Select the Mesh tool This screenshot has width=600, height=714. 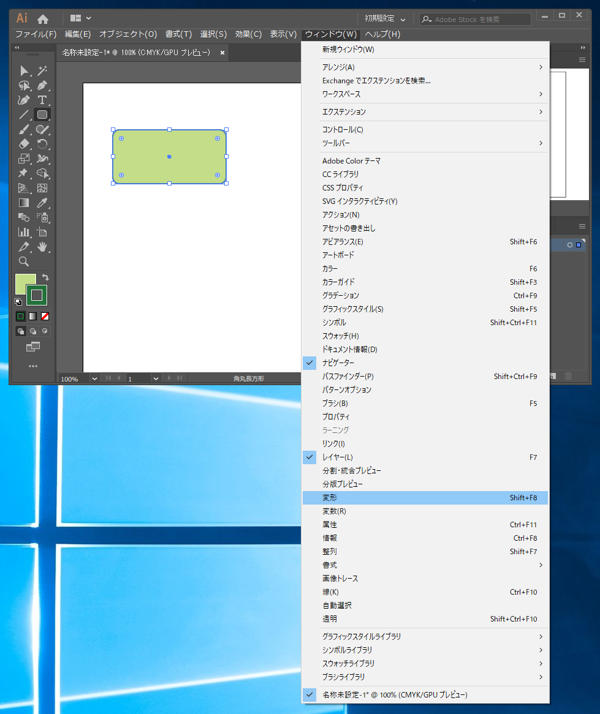[x=42, y=188]
